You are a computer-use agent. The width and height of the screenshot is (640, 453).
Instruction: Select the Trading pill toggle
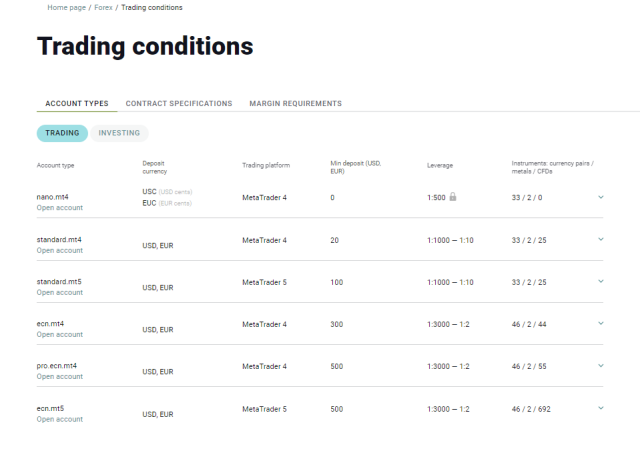pos(62,133)
